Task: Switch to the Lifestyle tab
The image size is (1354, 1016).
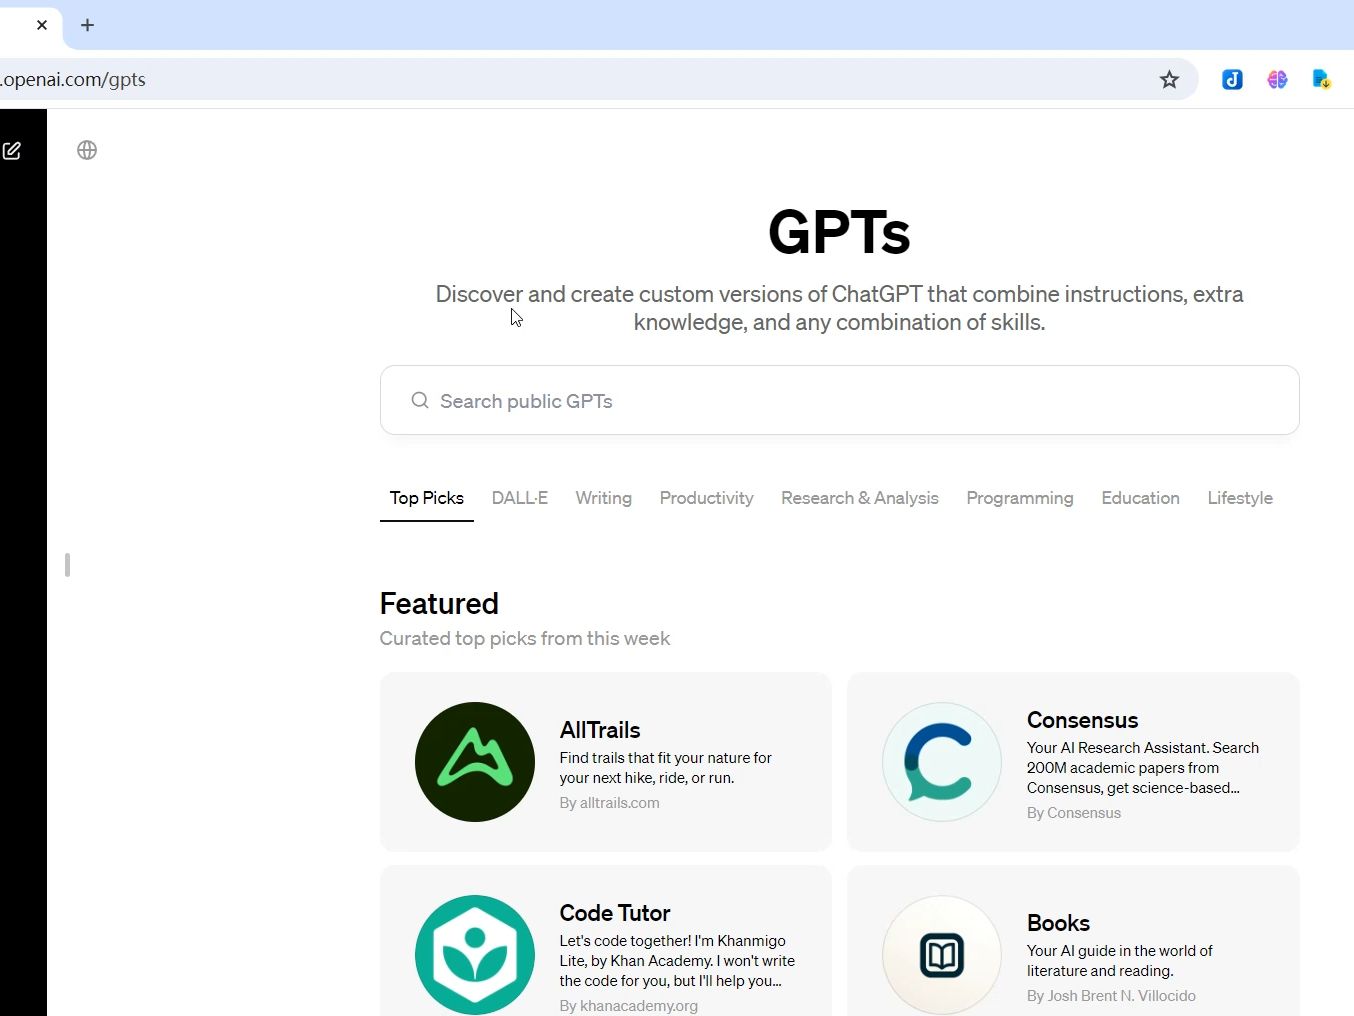Action: pyautogui.click(x=1240, y=498)
